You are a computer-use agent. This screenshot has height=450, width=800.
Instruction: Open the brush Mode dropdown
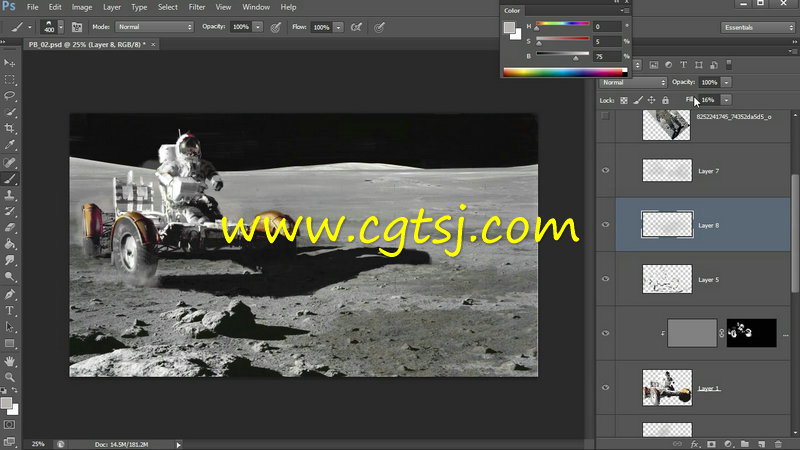pyautogui.click(x=155, y=27)
